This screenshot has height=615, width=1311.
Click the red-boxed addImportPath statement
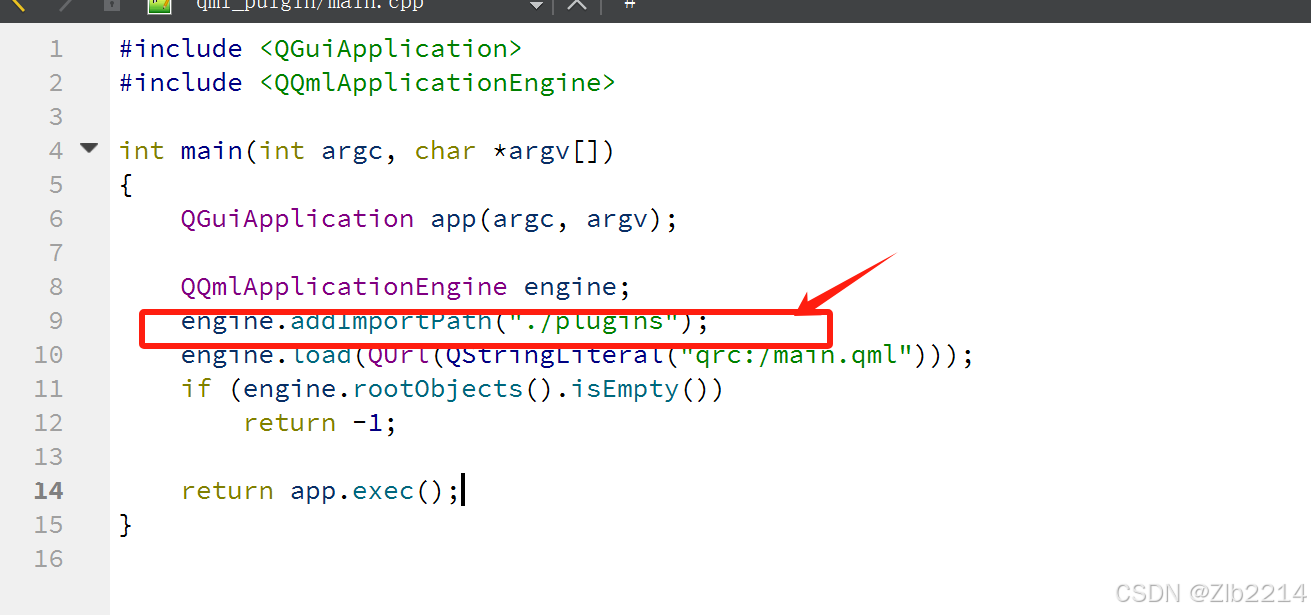tap(440, 320)
